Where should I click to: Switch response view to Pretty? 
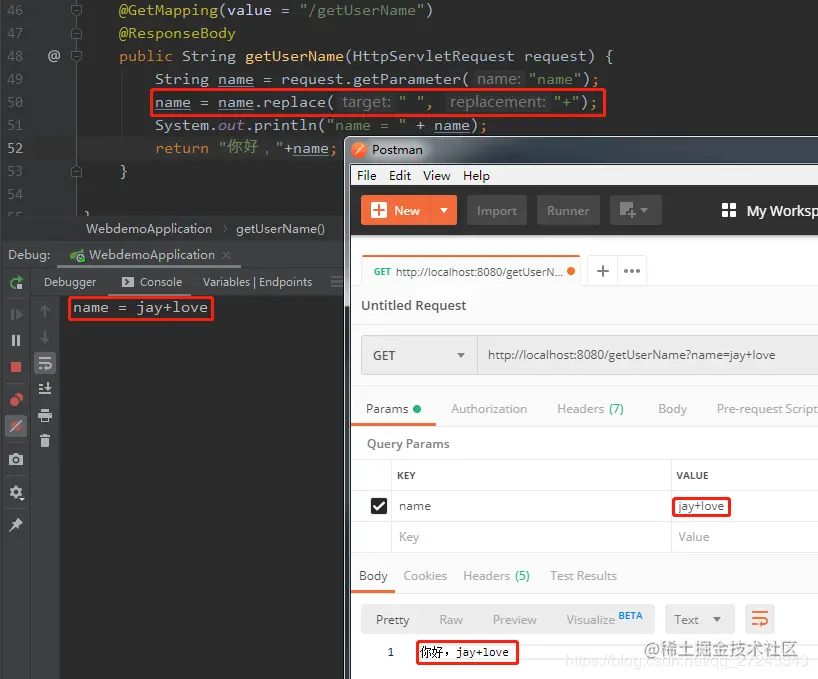click(392, 620)
